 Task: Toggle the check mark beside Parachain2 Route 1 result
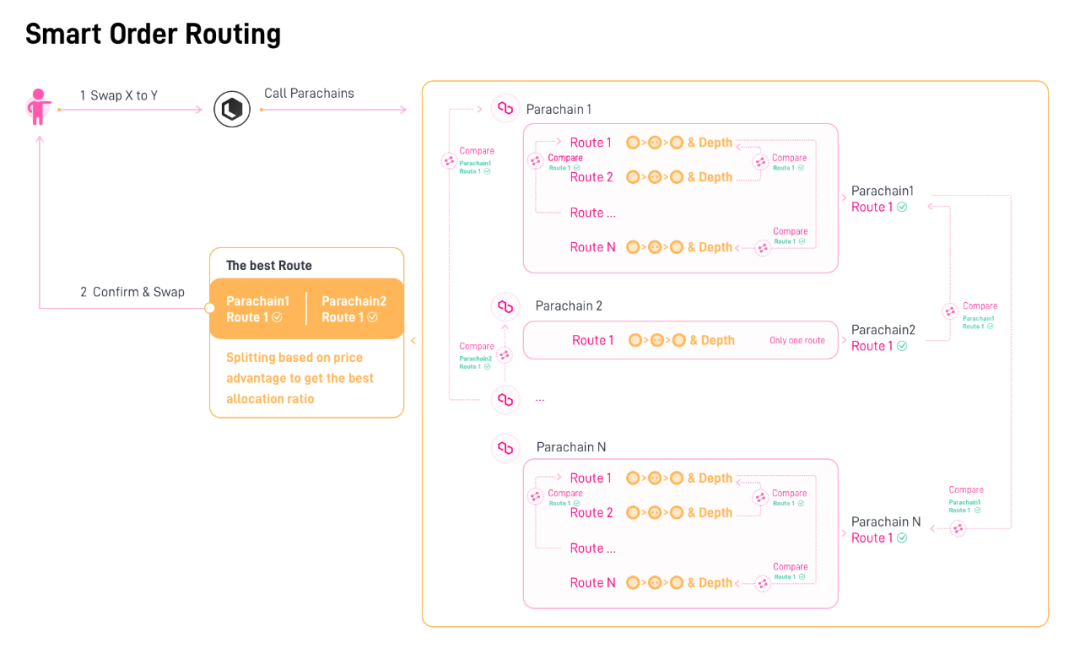click(x=902, y=346)
